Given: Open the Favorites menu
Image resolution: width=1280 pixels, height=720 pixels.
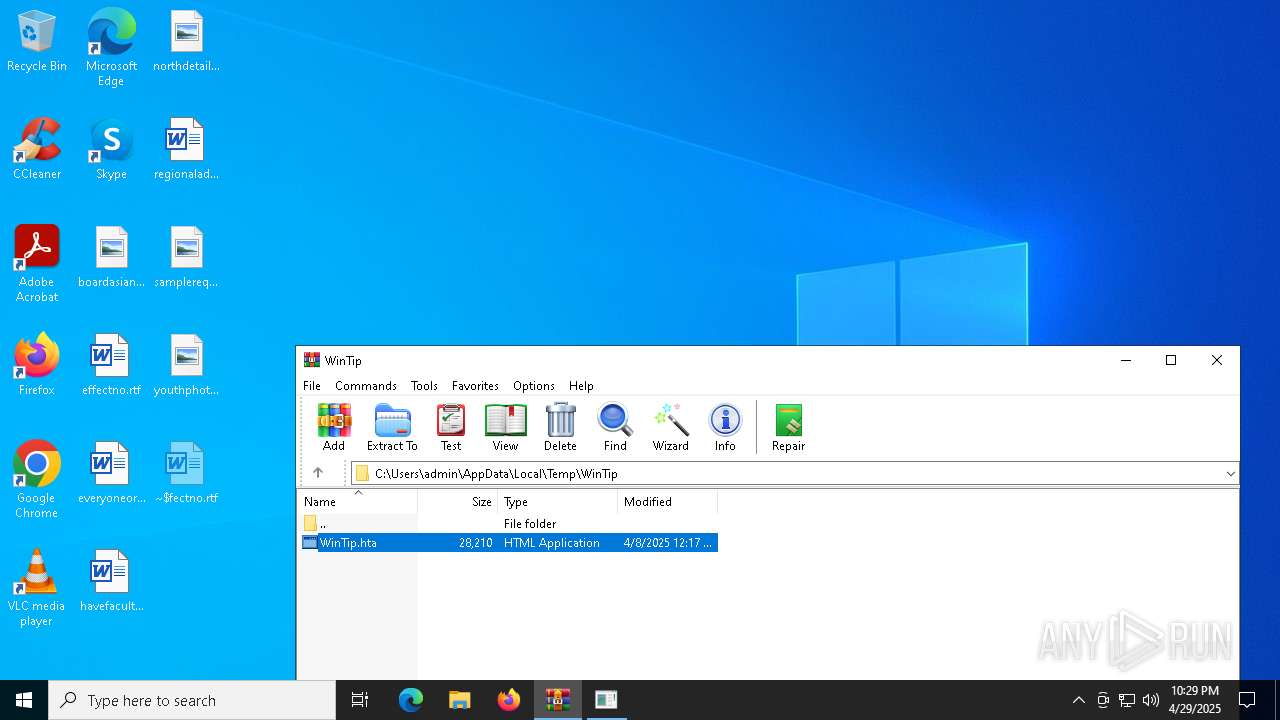Looking at the screenshot, I should (475, 385).
